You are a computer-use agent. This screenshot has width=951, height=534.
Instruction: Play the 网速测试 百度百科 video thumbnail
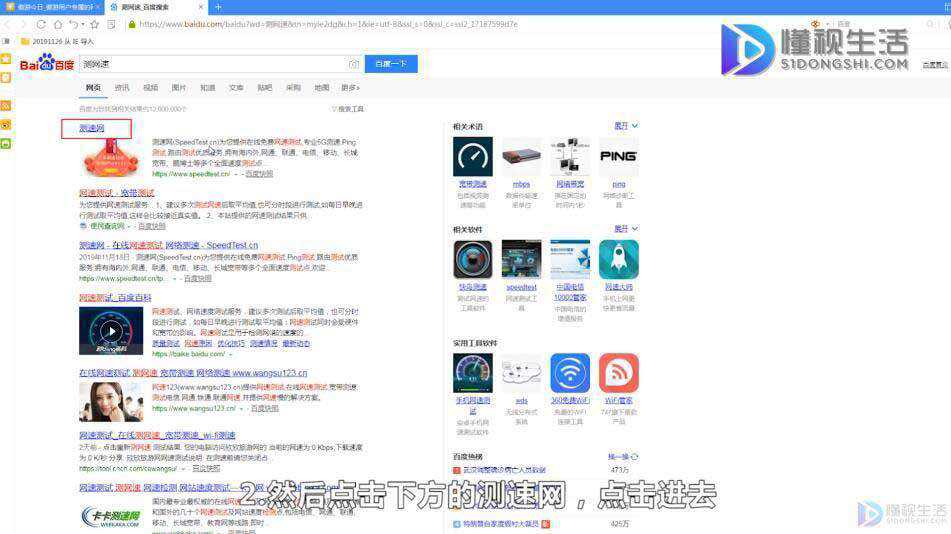point(111,331)
